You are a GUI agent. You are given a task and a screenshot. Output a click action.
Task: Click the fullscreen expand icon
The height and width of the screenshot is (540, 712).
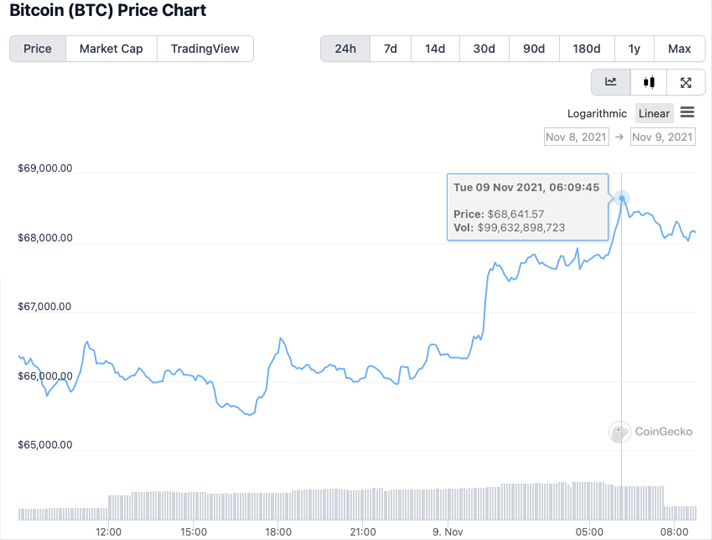[x=686, y=82]
